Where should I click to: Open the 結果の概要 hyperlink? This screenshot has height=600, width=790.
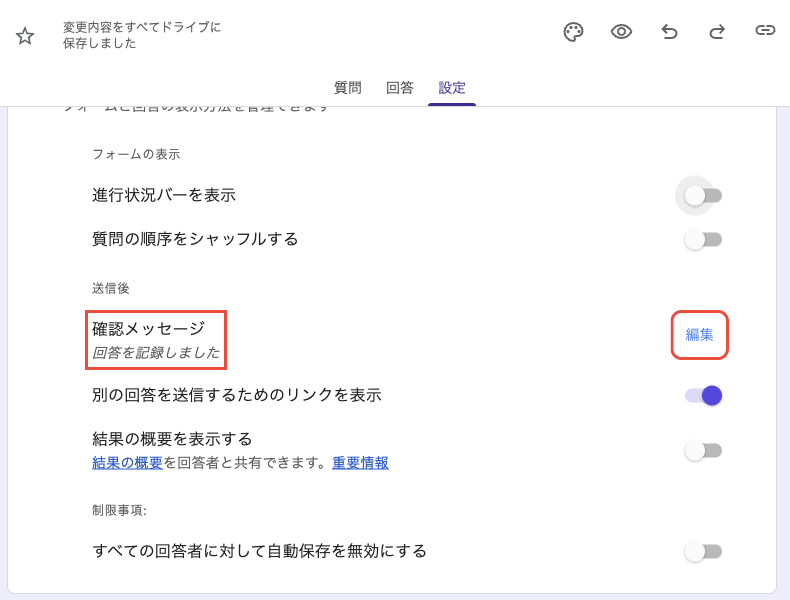[127, 462]
